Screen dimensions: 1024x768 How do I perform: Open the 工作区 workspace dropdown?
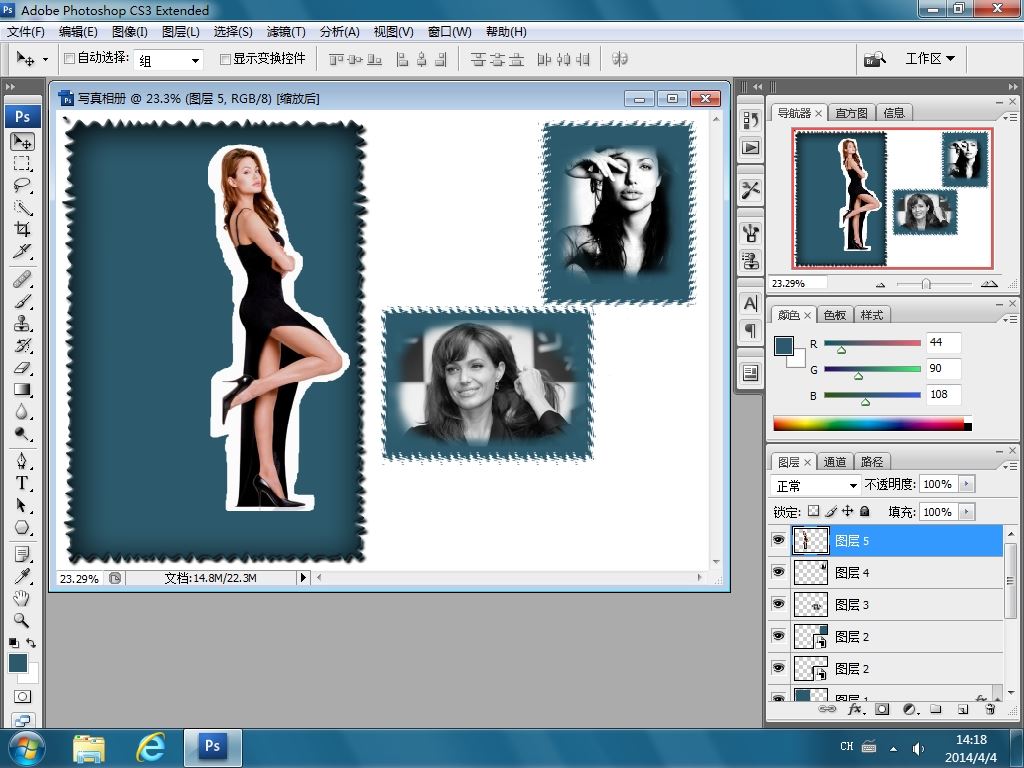click(929, 58)
